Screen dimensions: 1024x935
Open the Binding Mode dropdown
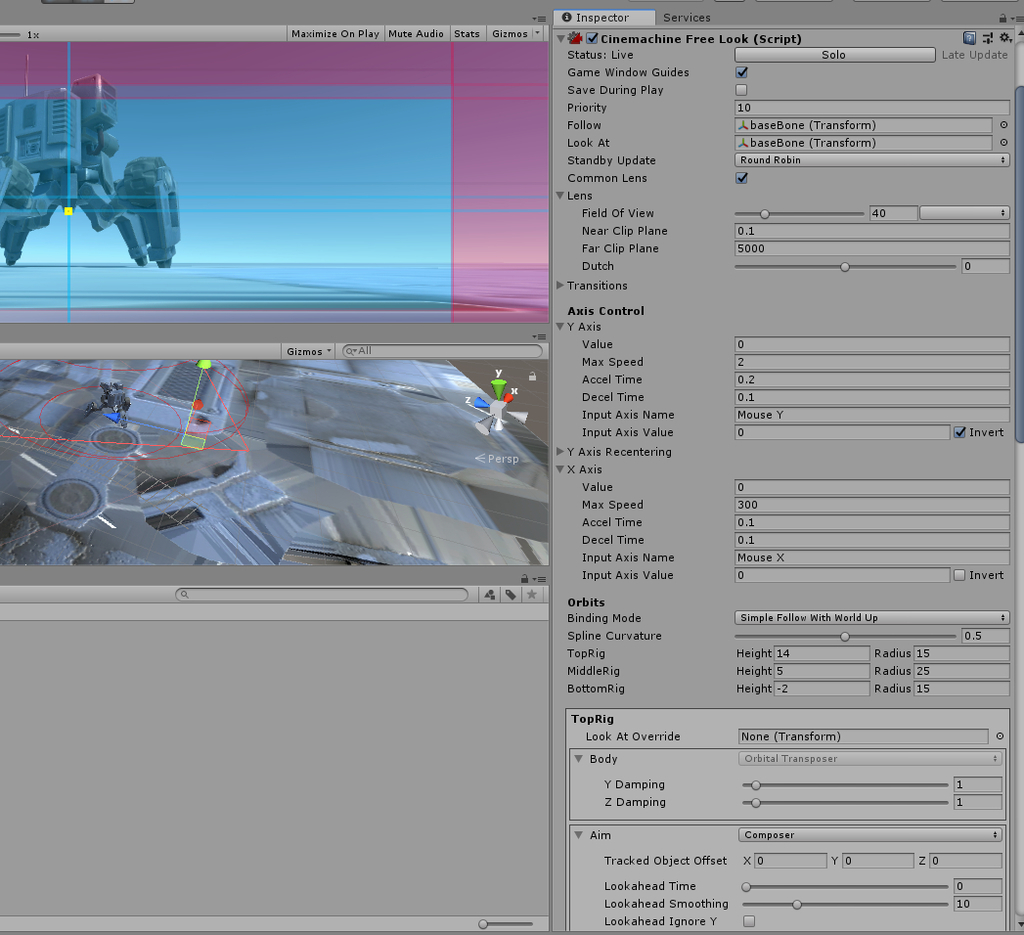pyautogui.click(x=872, y=618)
